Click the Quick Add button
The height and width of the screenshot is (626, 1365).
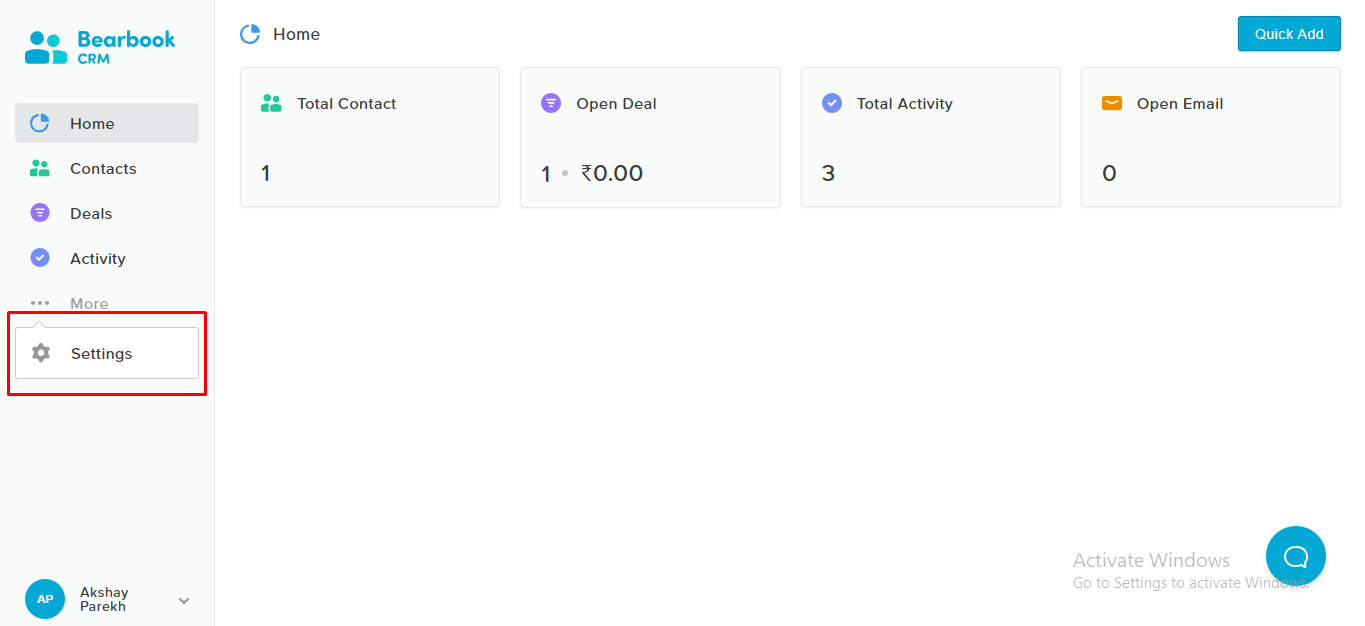1289,34
